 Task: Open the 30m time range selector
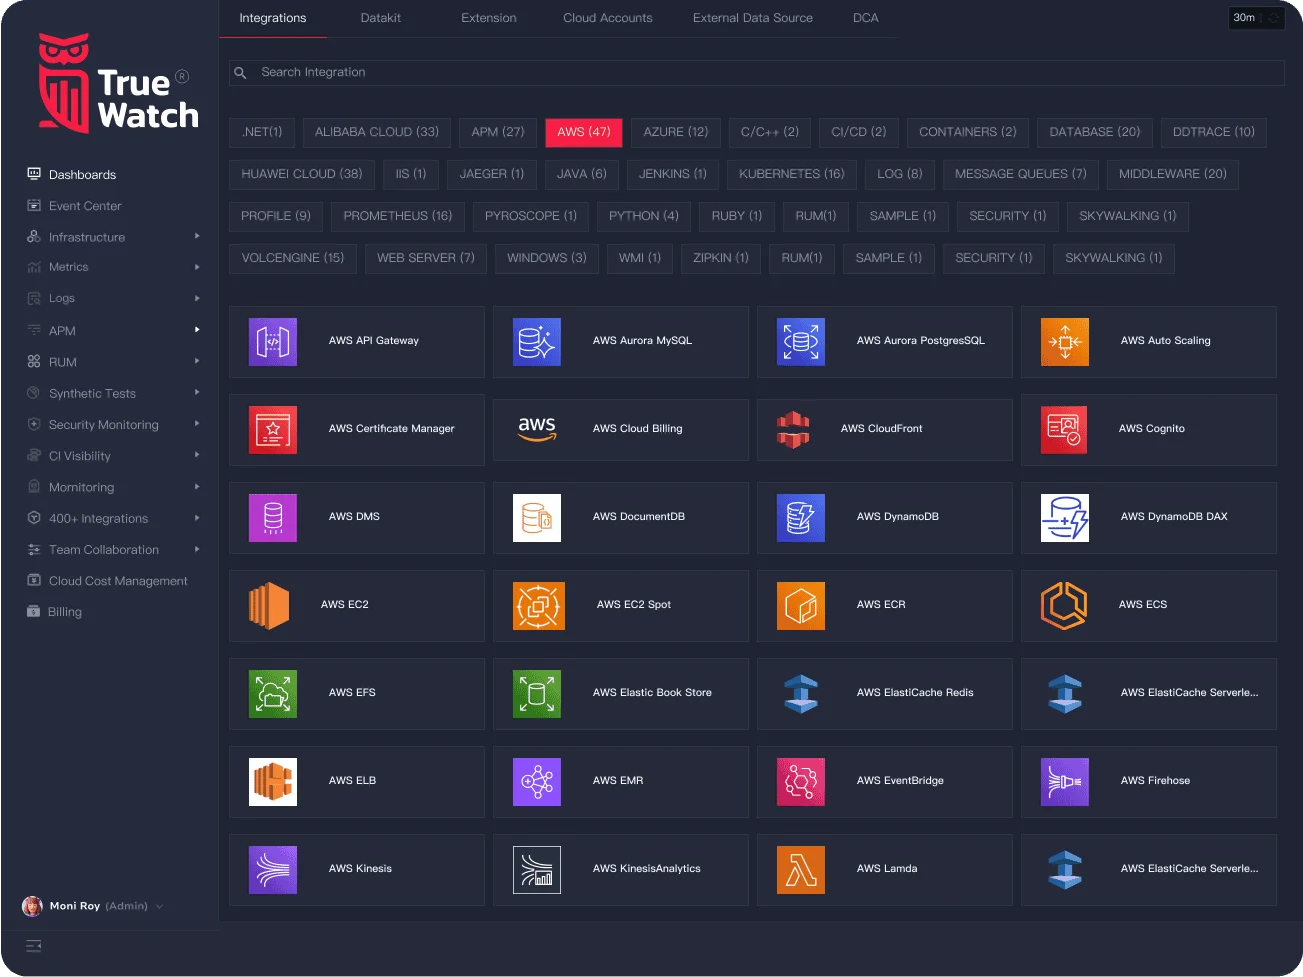pos(1244,18)
